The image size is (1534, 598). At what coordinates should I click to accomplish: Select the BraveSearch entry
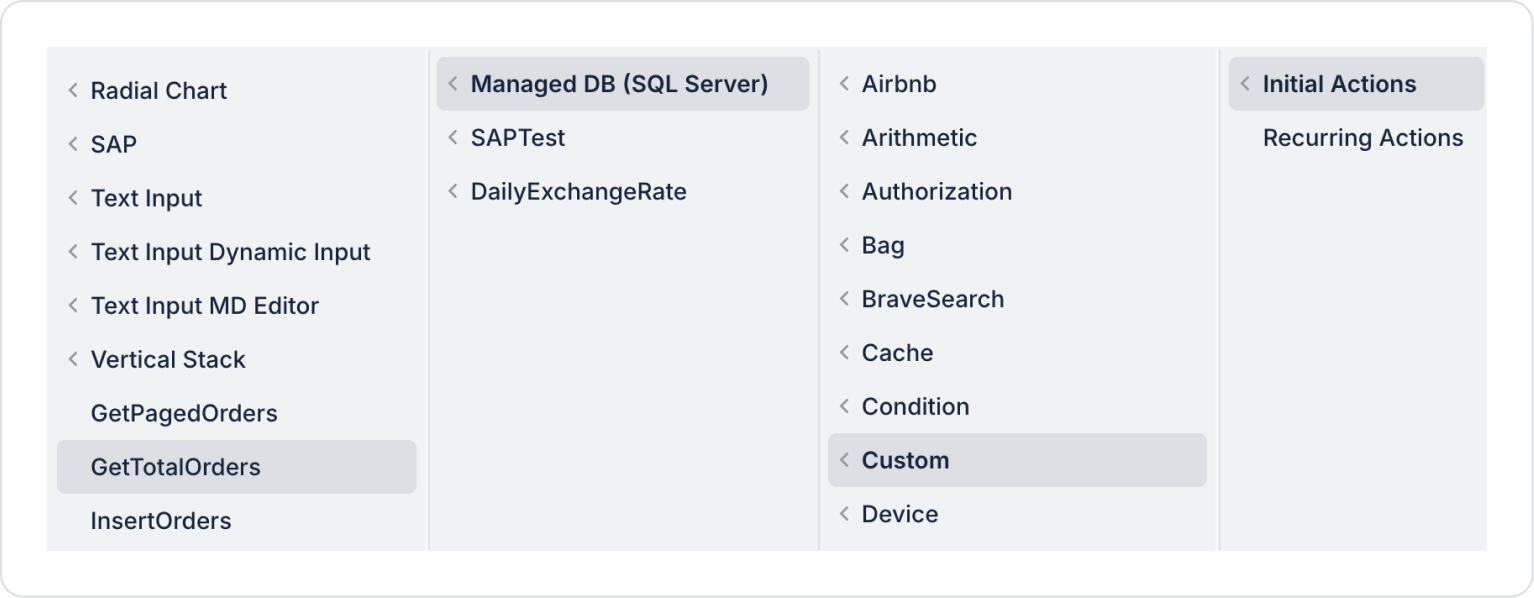(x=933, y=299)
